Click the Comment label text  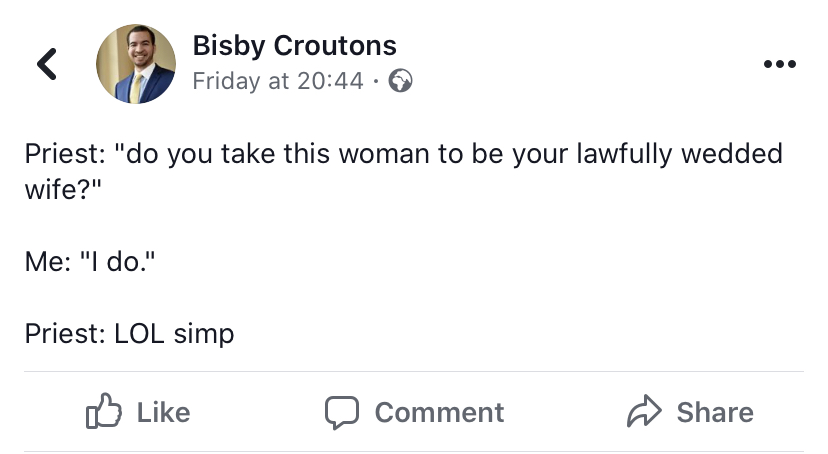pyautogui.click(x=439, y=412)
